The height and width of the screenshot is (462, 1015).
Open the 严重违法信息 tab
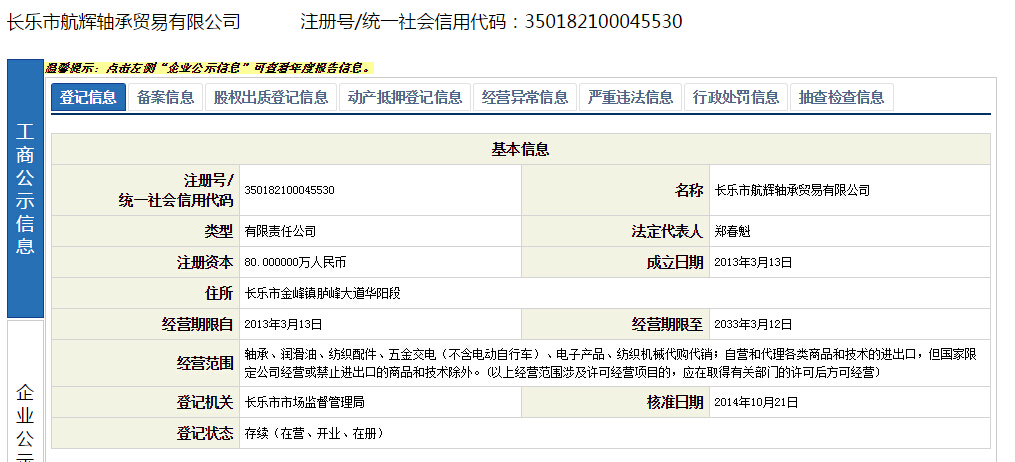click(x=631, y=97)
